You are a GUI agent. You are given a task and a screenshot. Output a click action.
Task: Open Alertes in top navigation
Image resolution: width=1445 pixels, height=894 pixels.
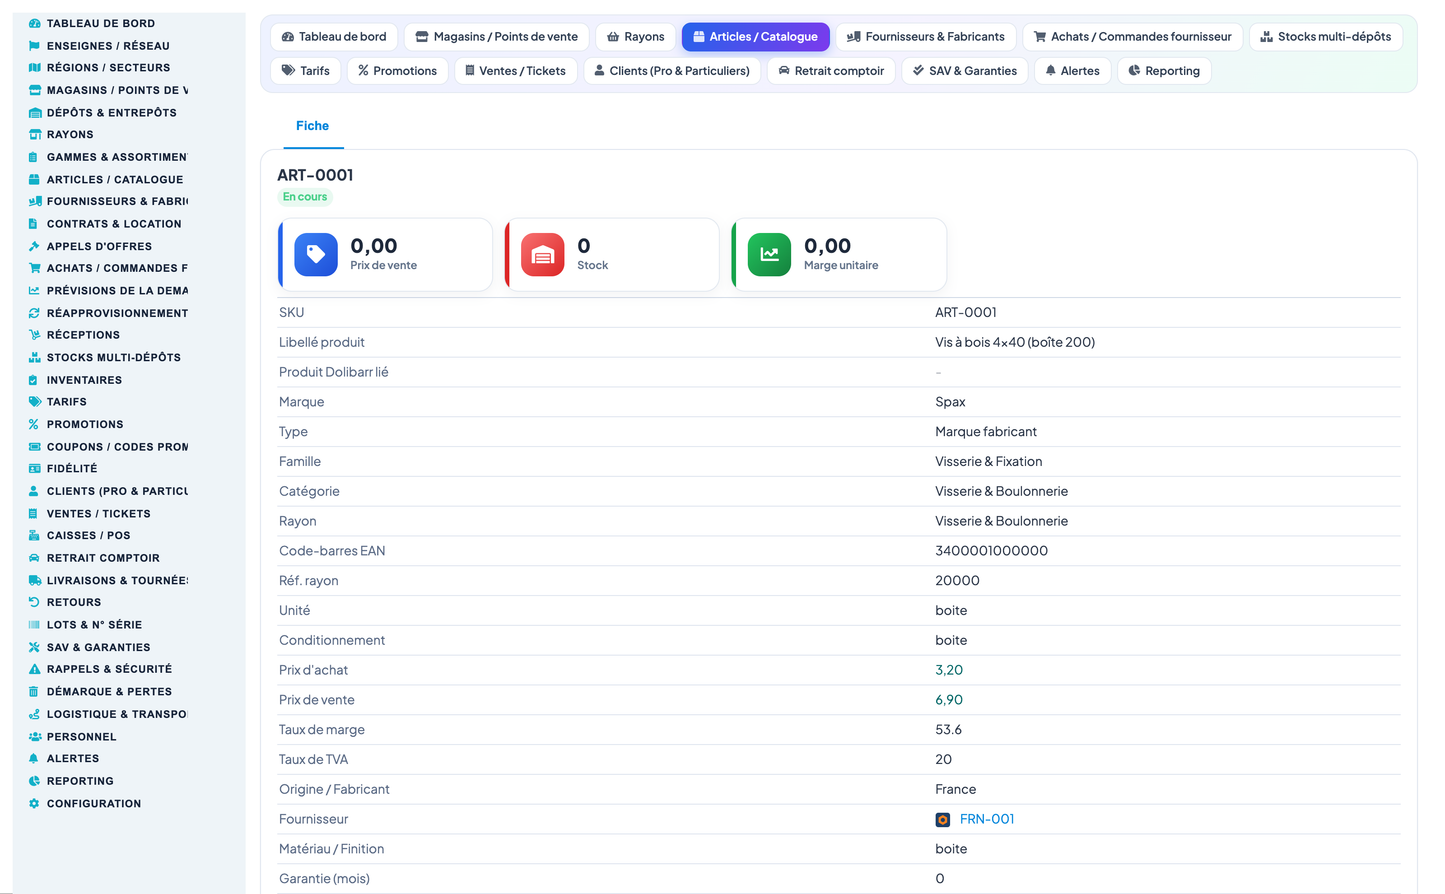pyautogui.click(x=1073, y=71)
